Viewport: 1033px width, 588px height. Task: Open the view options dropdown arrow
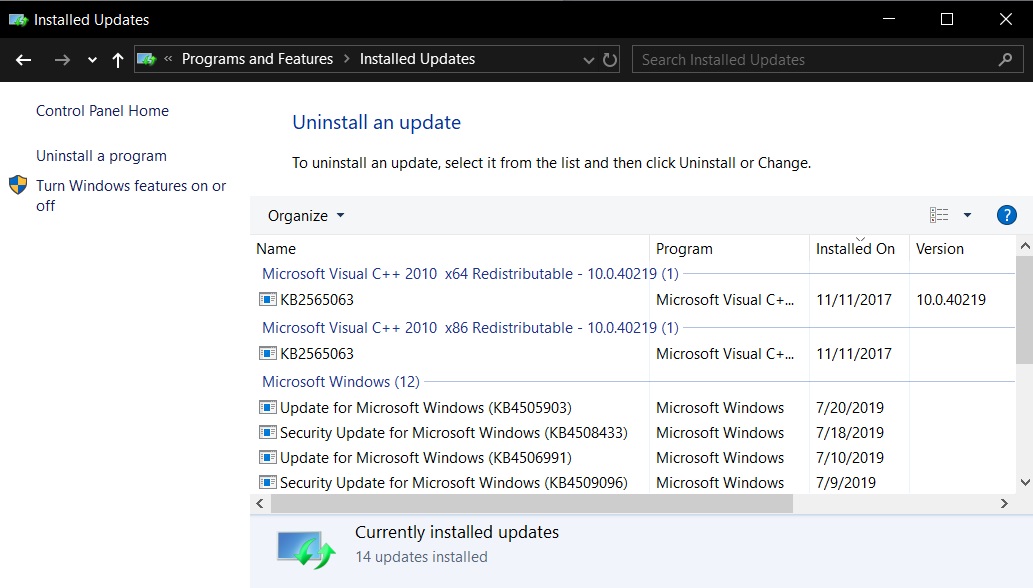tap(965, 214)
